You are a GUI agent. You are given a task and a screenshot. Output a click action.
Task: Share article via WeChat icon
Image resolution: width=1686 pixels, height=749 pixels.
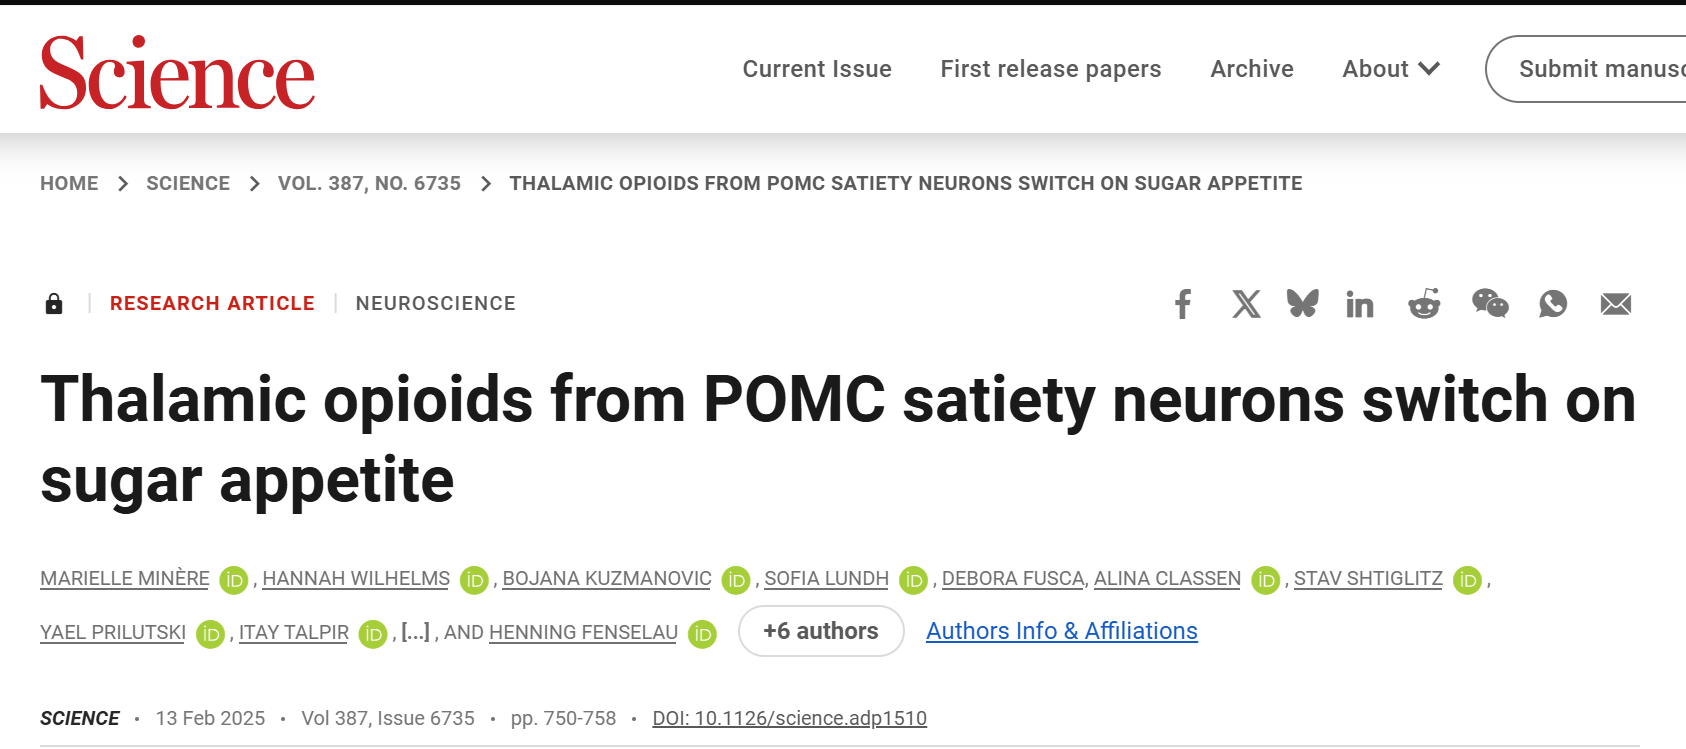(x=1490, y=303)
